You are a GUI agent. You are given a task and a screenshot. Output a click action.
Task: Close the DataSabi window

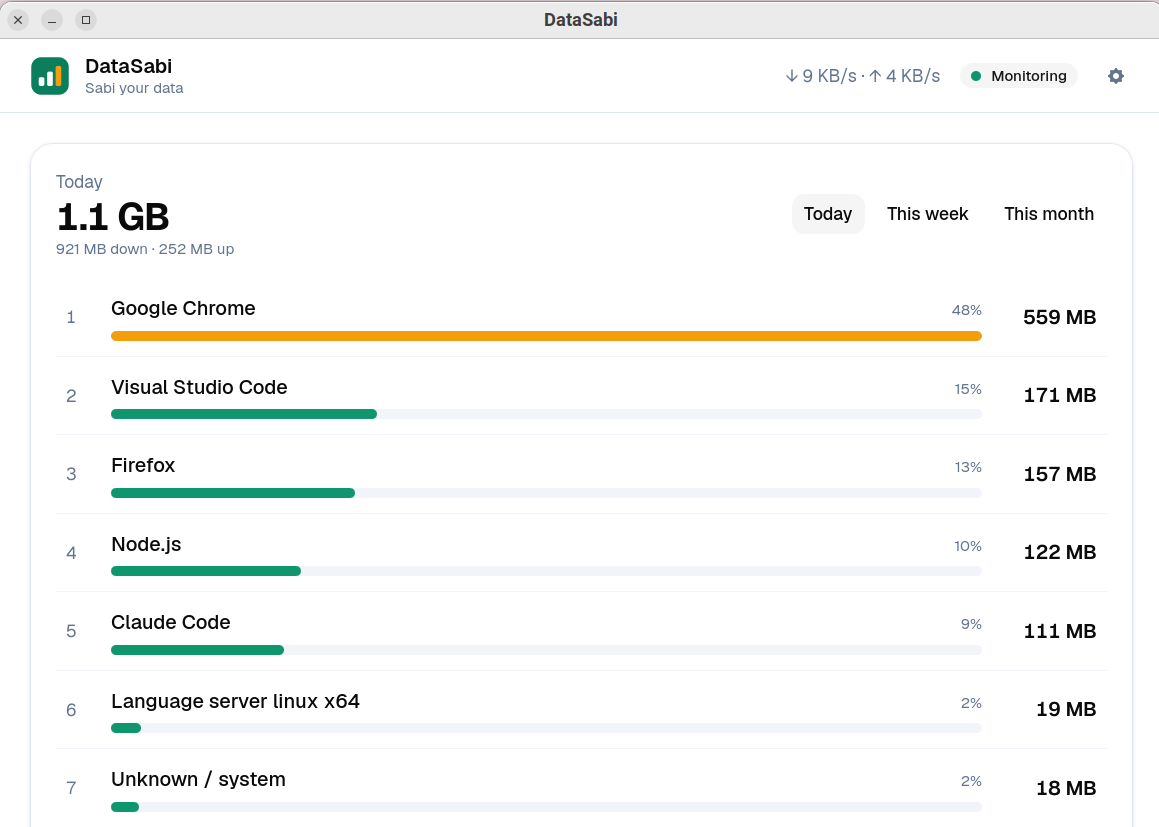18,20
